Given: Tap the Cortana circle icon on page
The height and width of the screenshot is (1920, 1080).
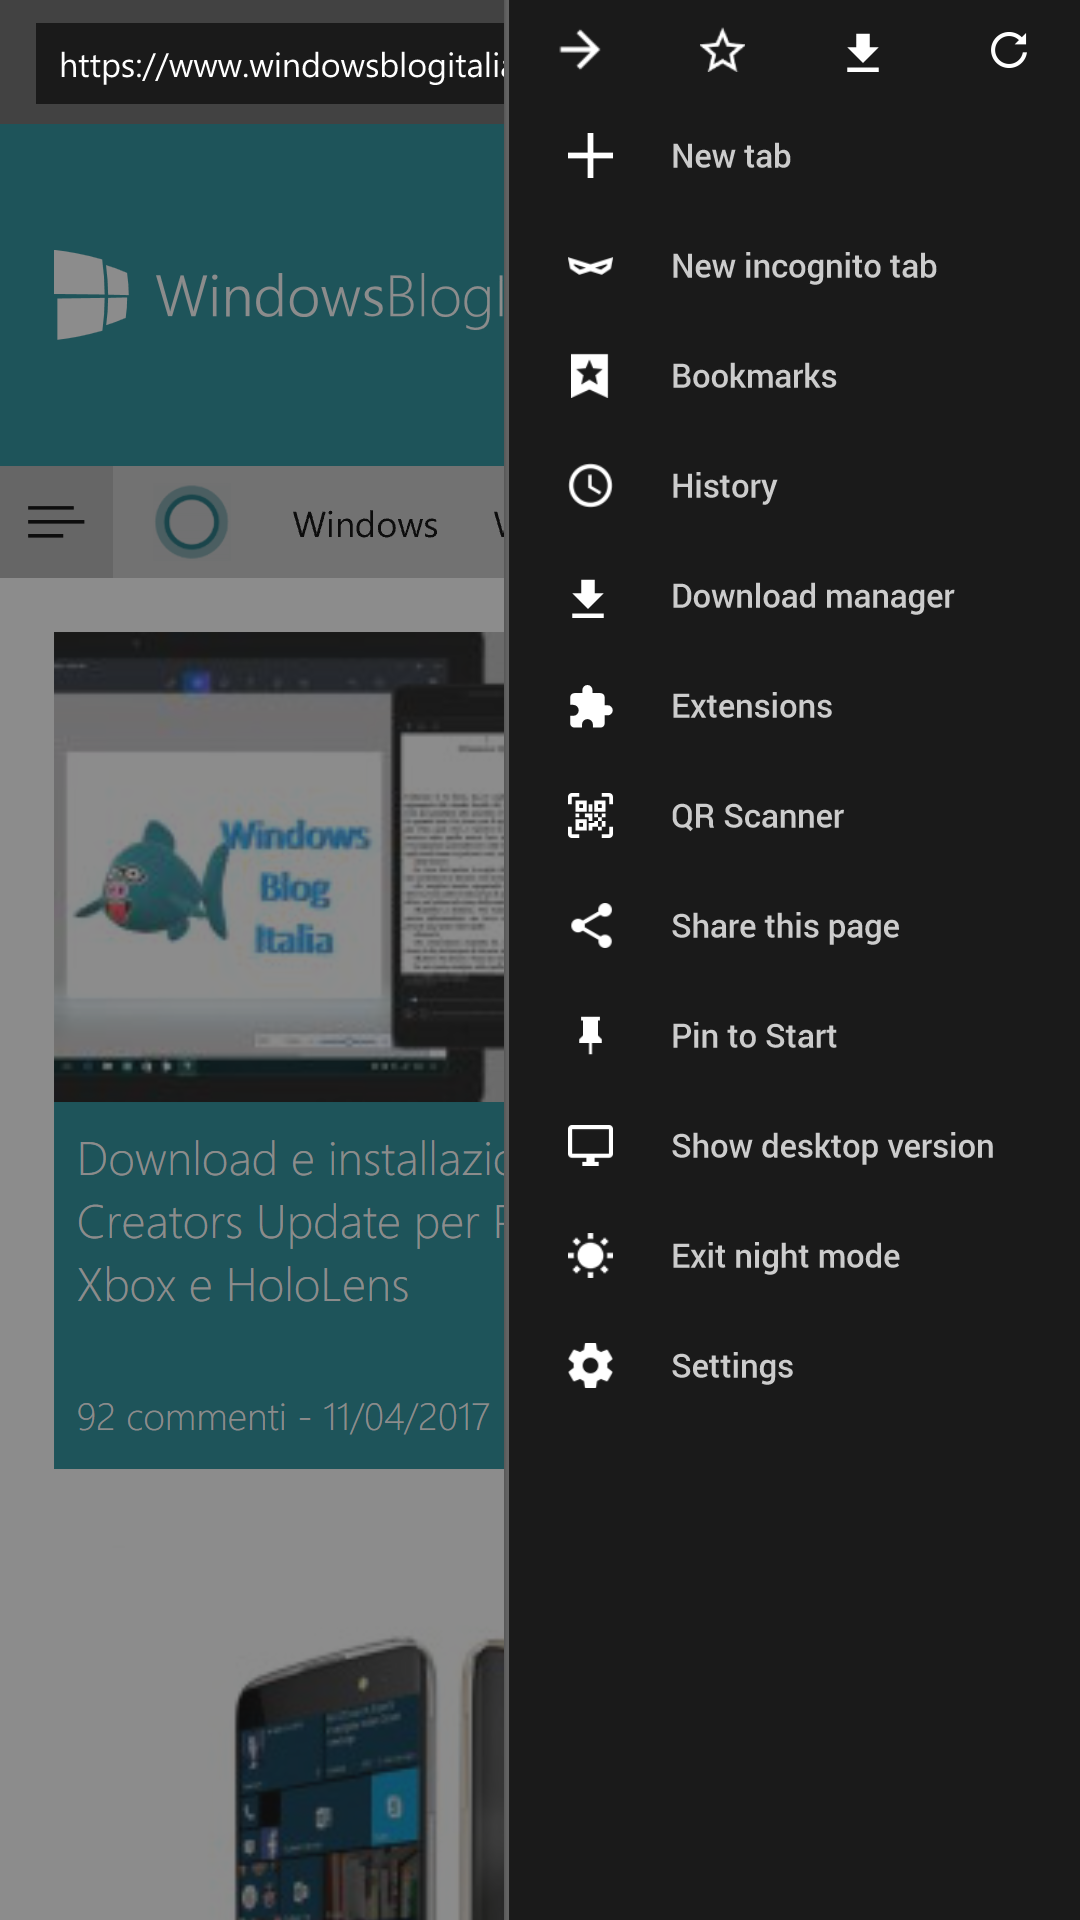Looking at the screenshot, I should 191,522.
